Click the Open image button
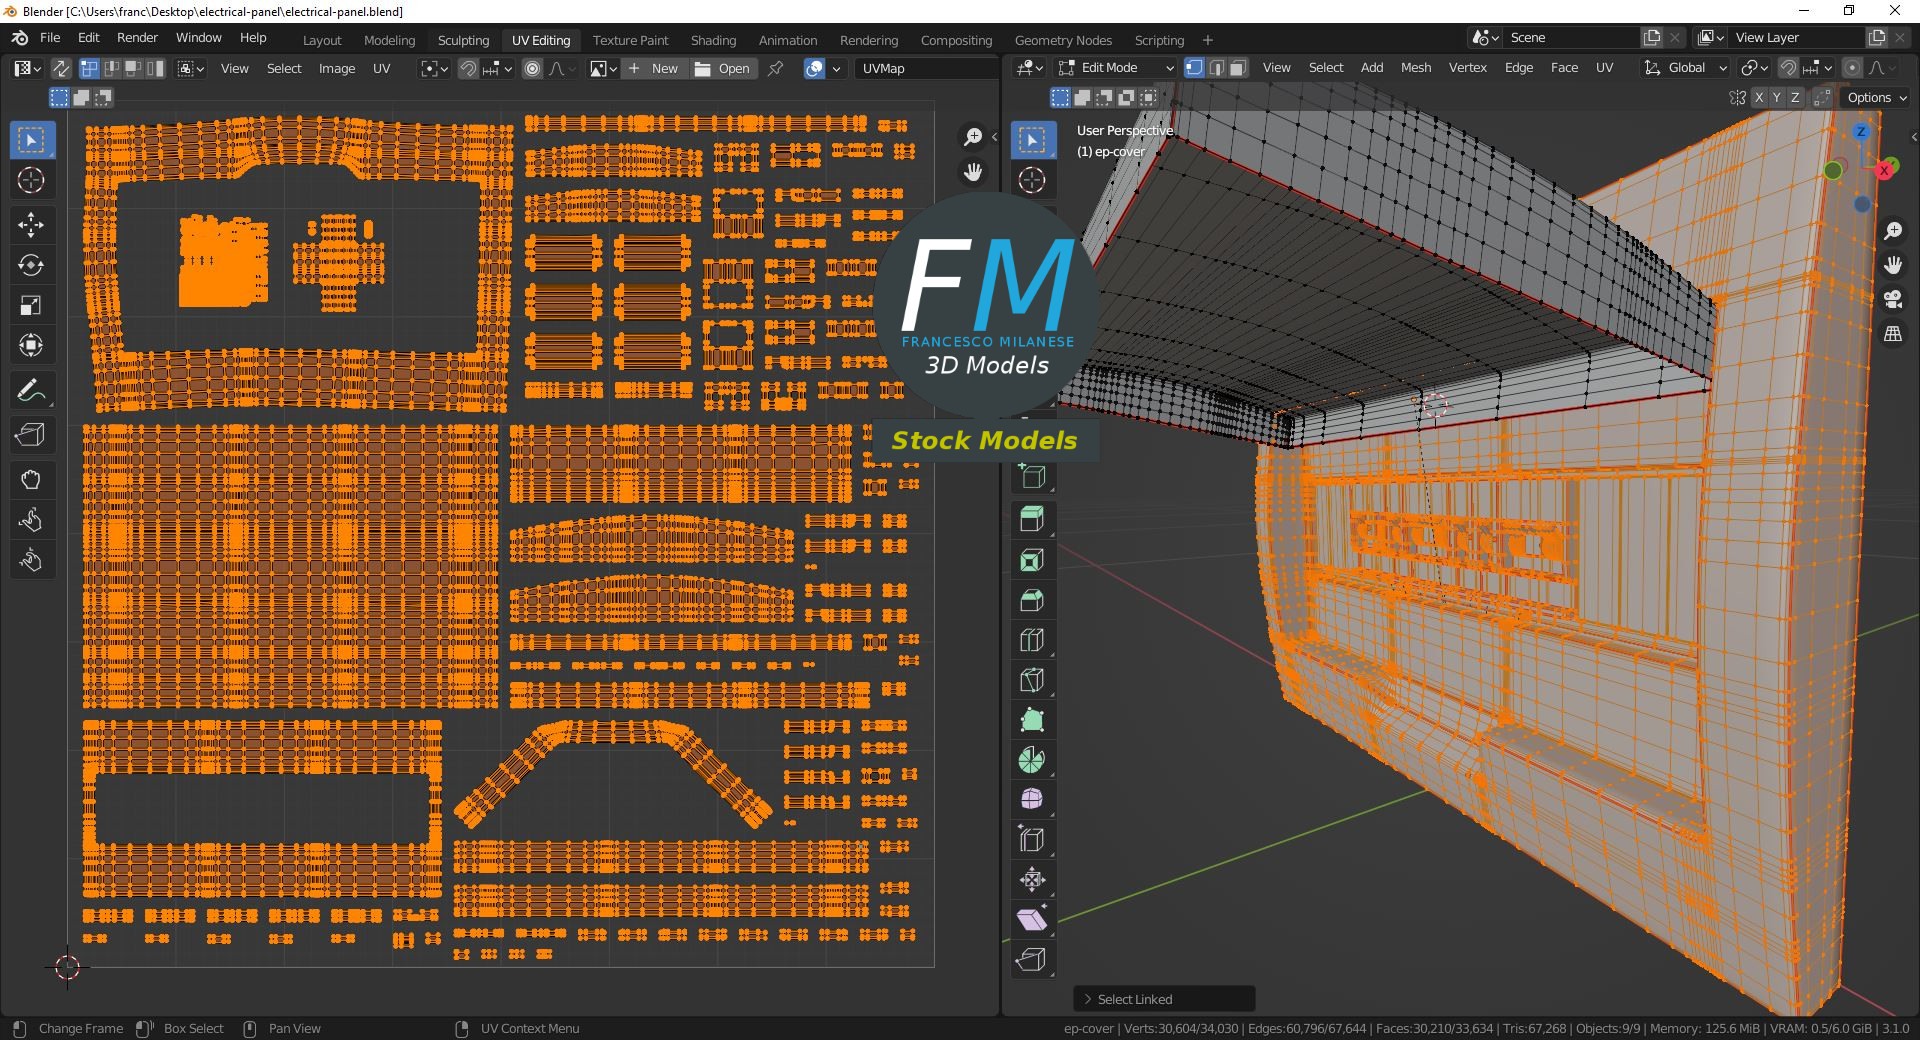The height and width of the screenshot is (1040, 1920). coord(722,68)
